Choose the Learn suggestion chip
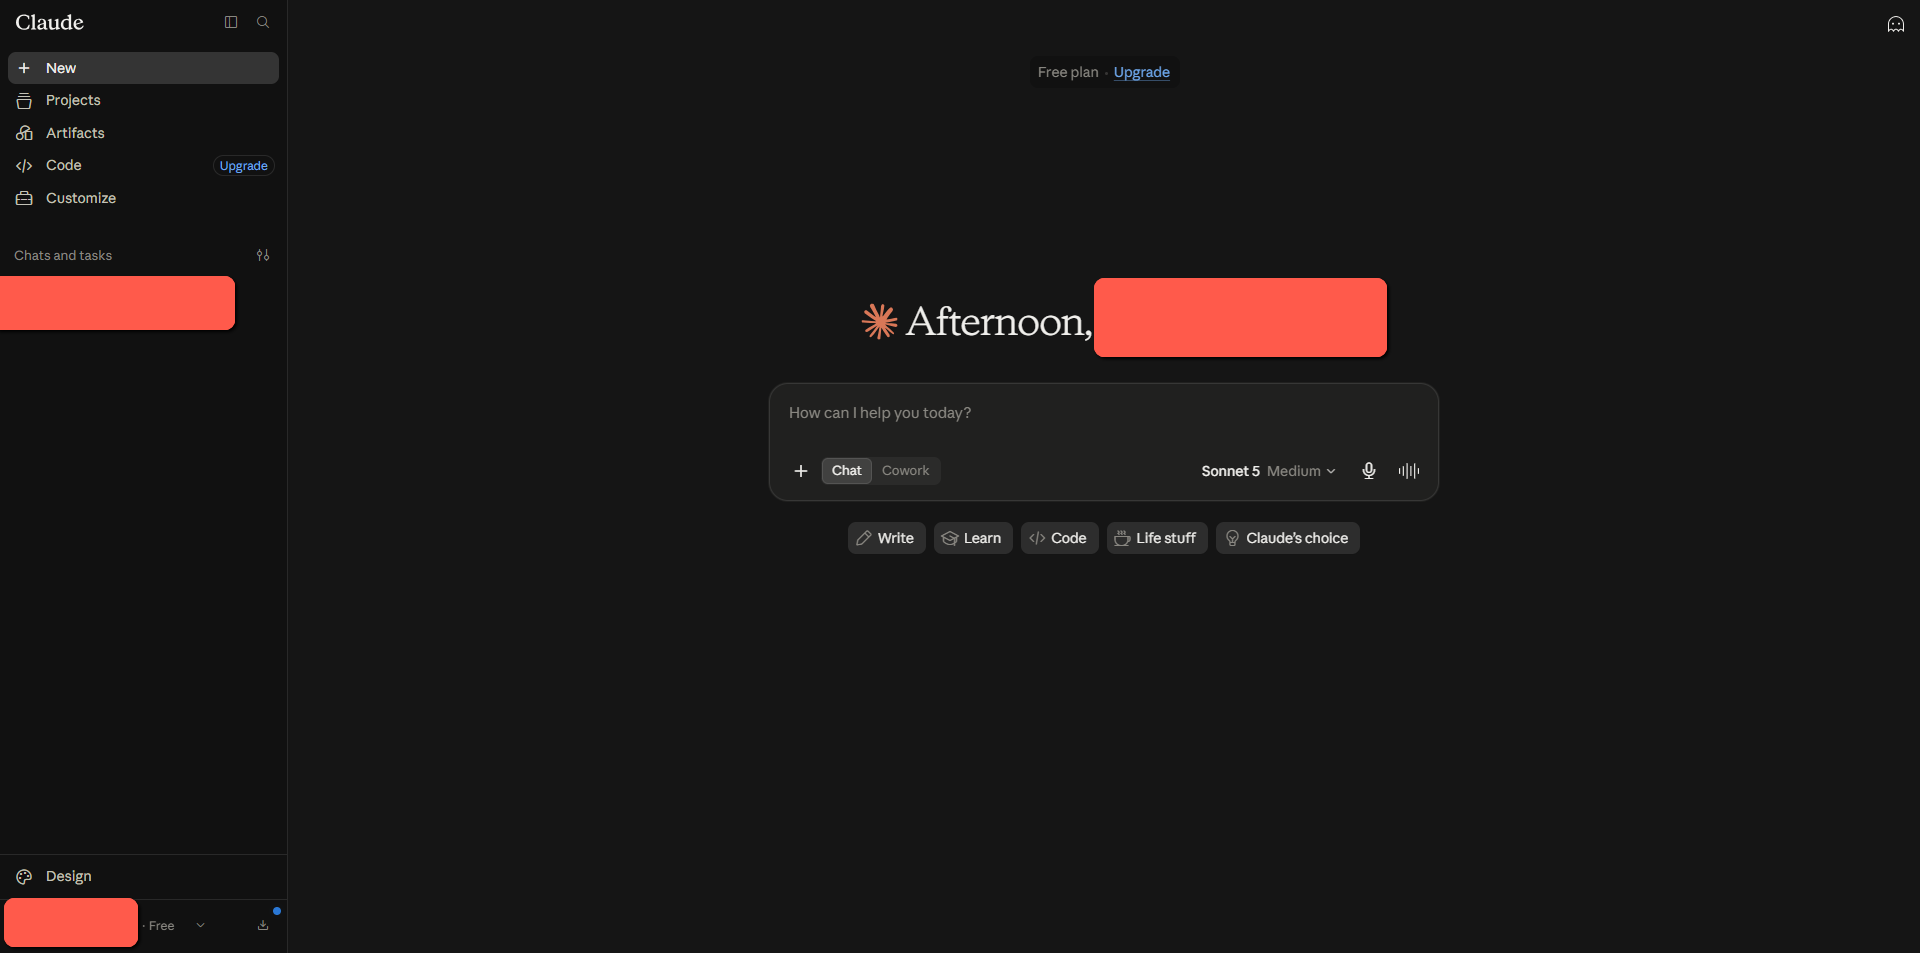1920x953 pixels. pyautogui.click(x=973, y=538)
